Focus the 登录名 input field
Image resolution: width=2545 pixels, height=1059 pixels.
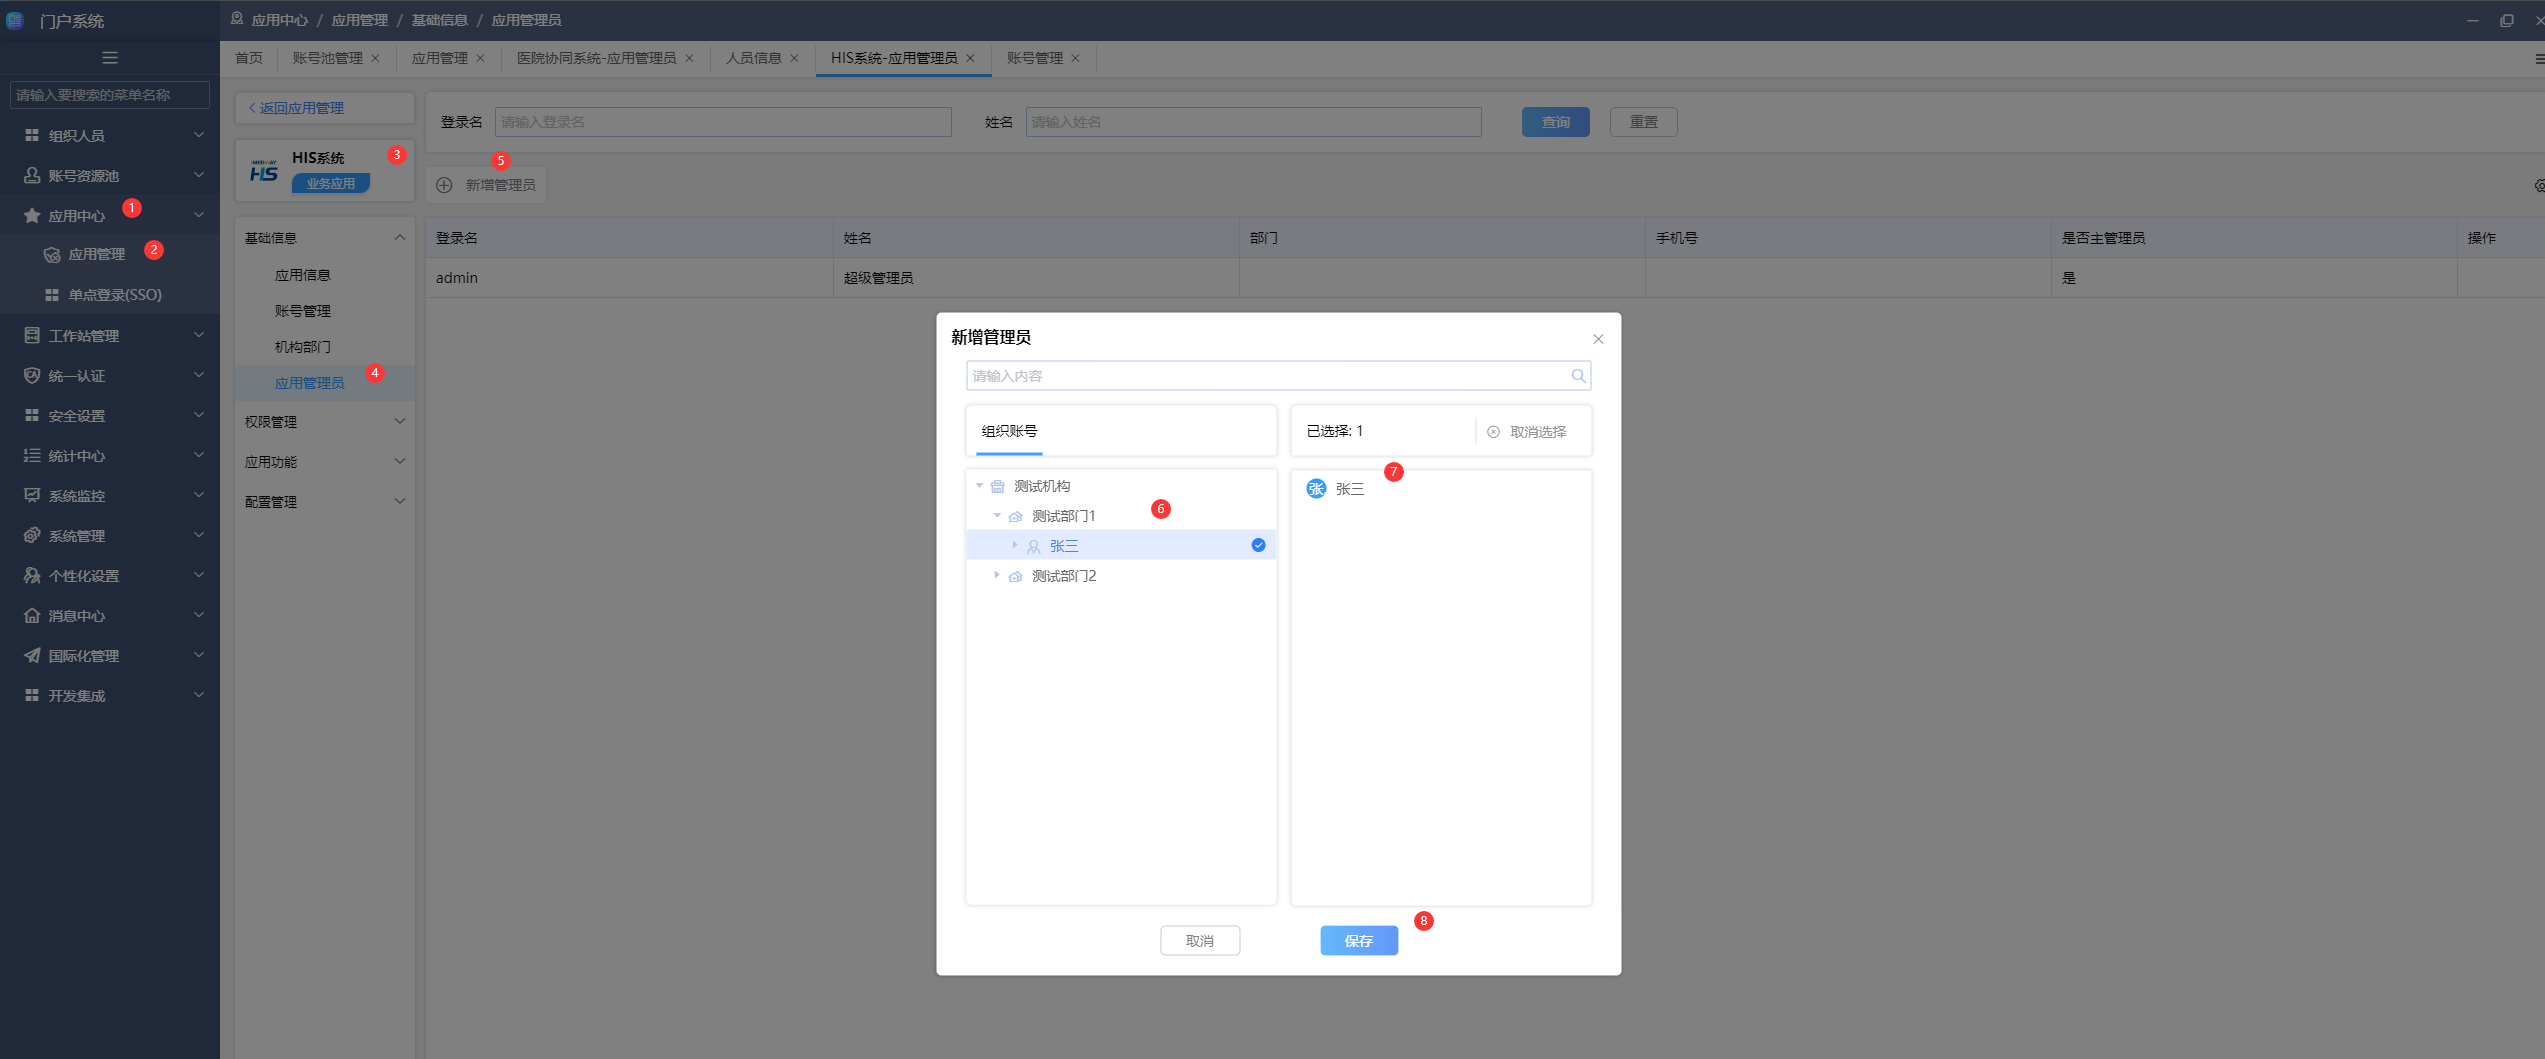723,122
